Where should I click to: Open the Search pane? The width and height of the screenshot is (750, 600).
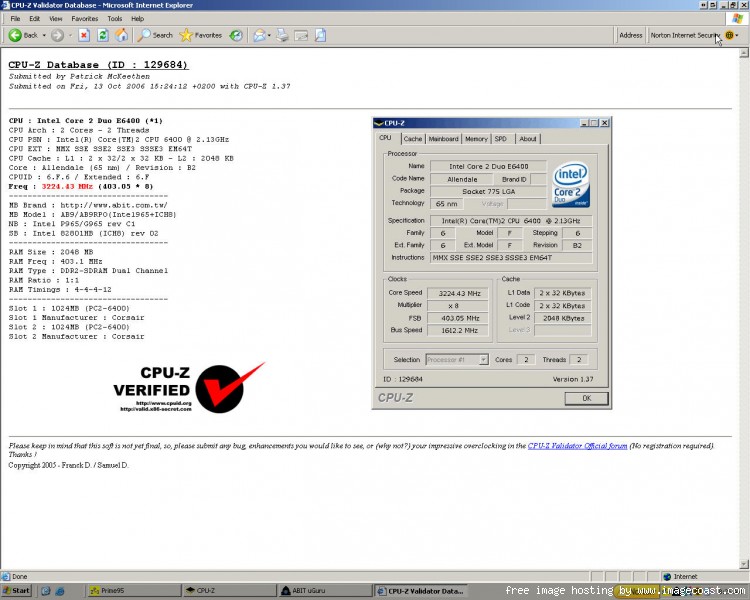155,35
